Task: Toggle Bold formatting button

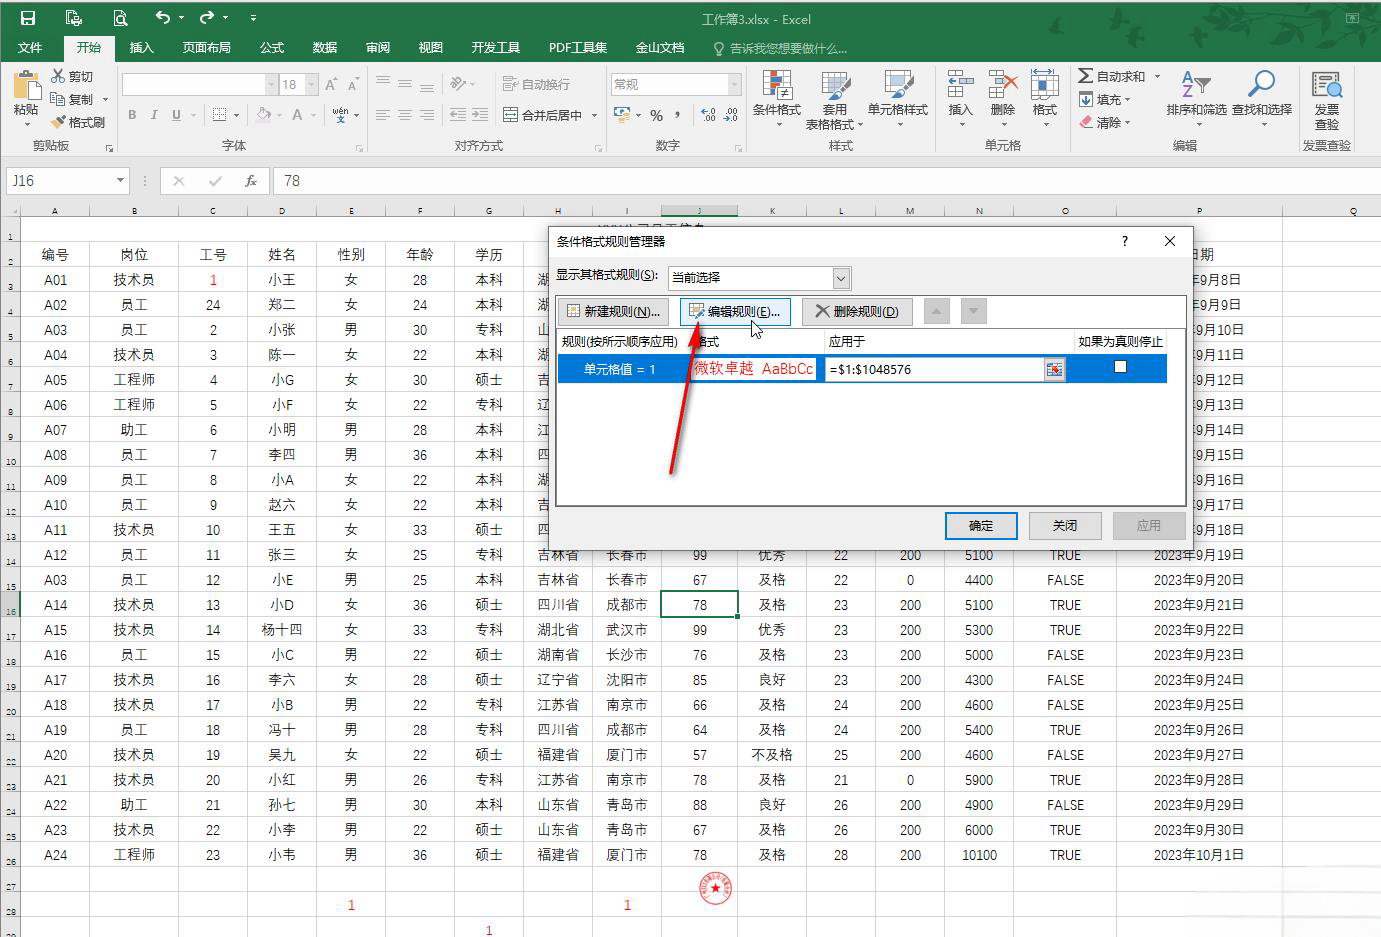Action: click(132, 115)
